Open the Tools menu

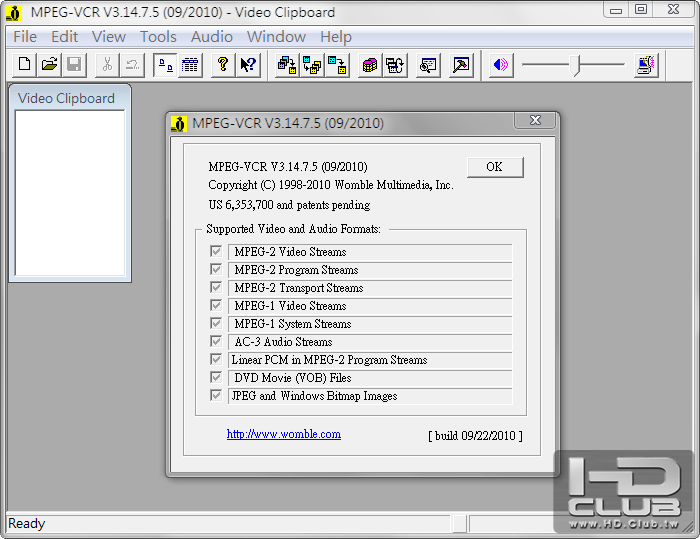coord(158,37)
